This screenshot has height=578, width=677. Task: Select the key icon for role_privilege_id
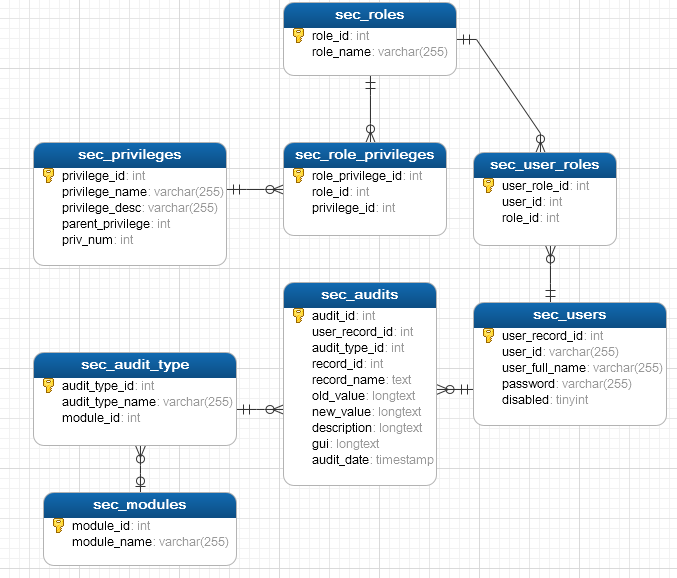[298, 175]
